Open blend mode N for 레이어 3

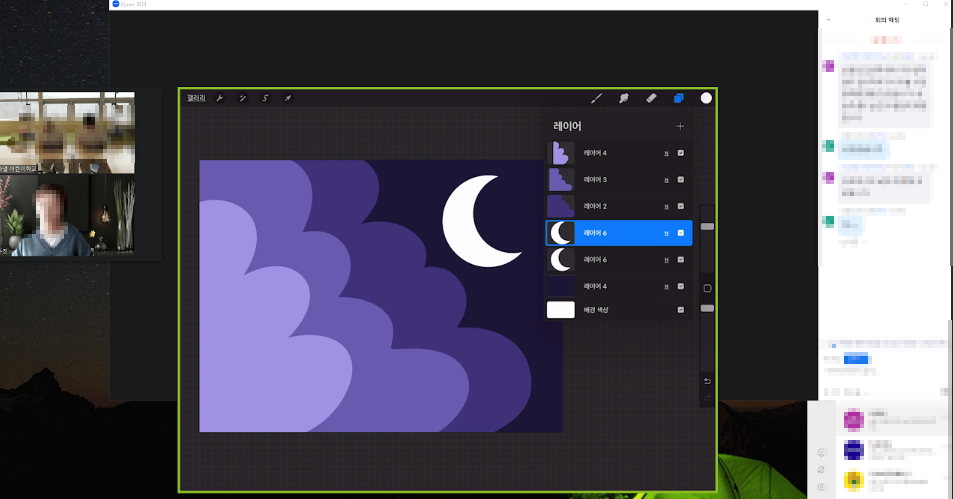click(x=665, y=180)
